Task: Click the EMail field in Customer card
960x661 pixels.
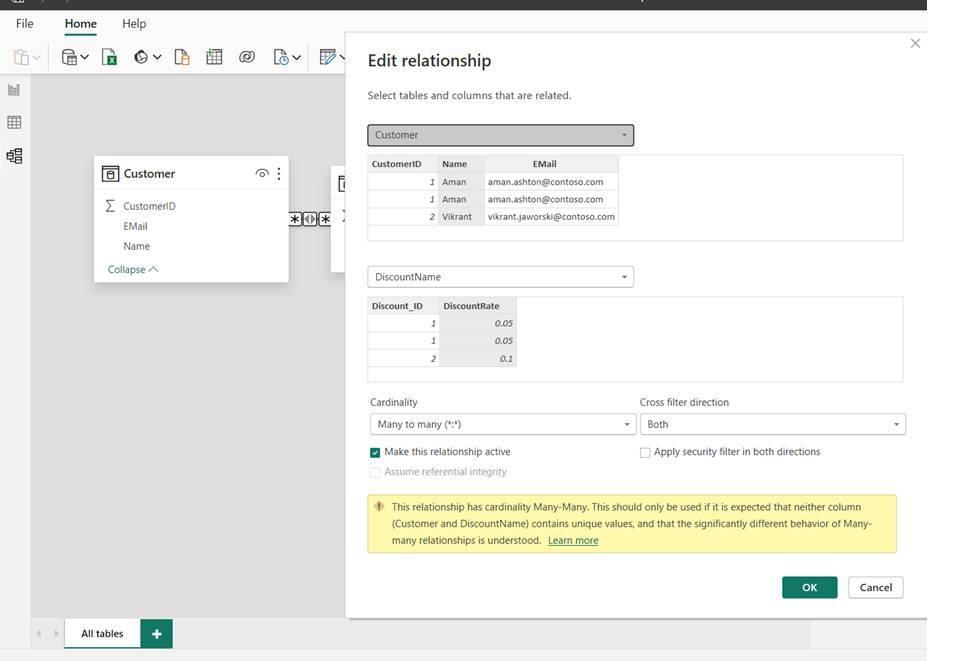Action: pyautogui.click(x=135, y=226)
